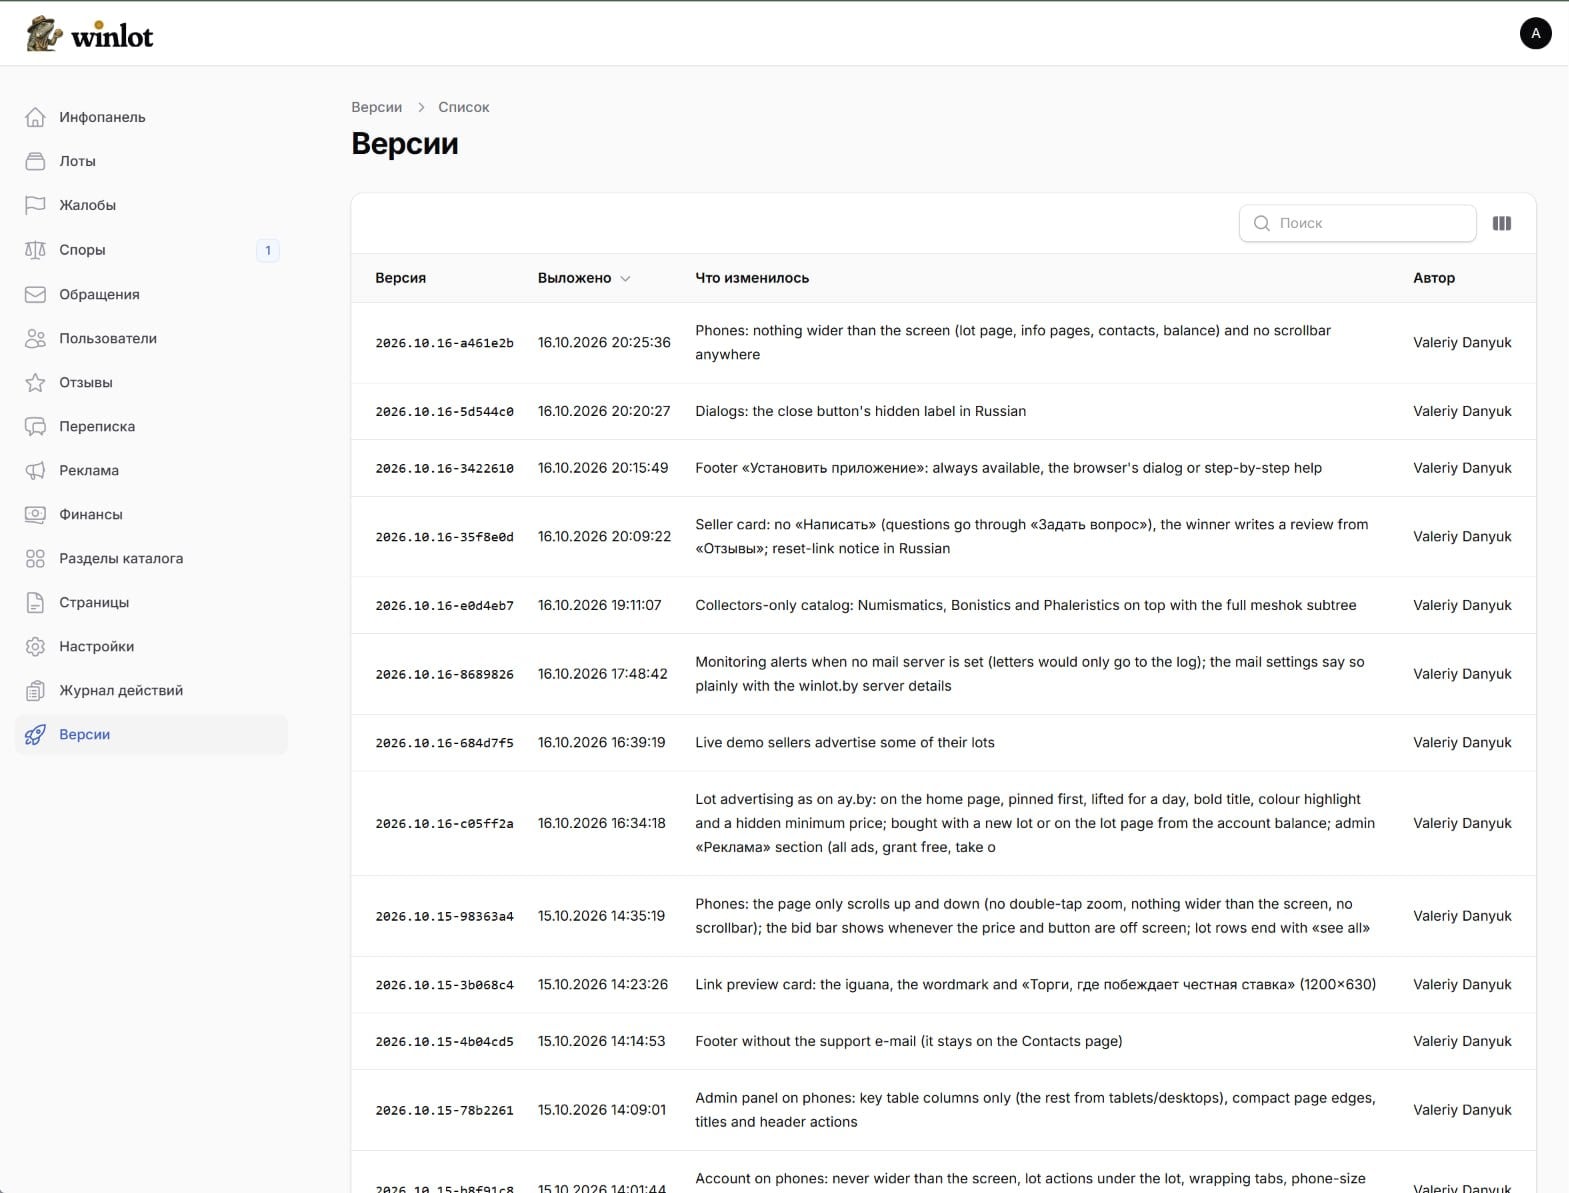Focus the Поиск search field
Image resolution: width=1569 pixels, height=1193 pixels.
tap(1357, 223)
